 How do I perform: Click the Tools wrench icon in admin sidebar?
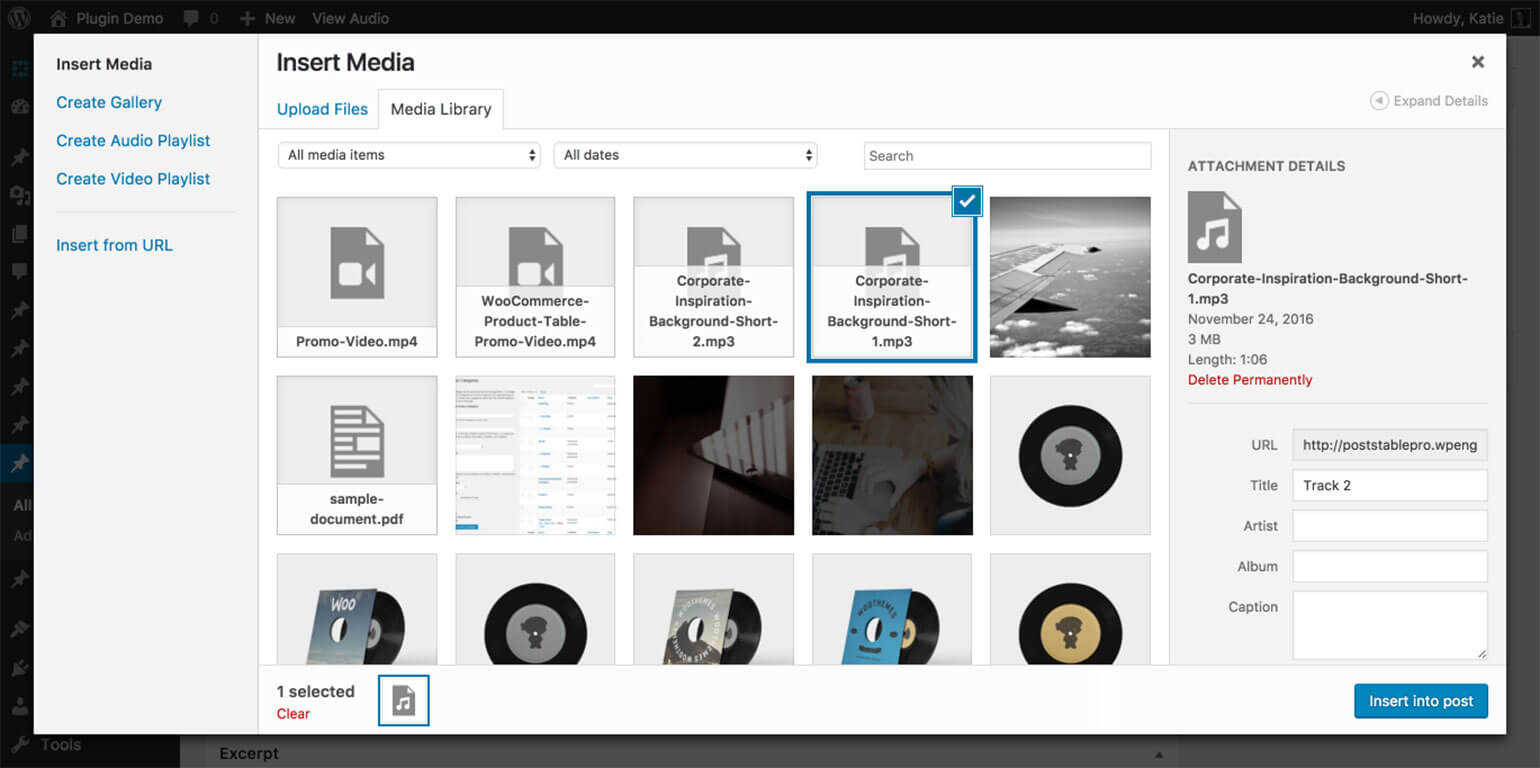click(18, 744)
